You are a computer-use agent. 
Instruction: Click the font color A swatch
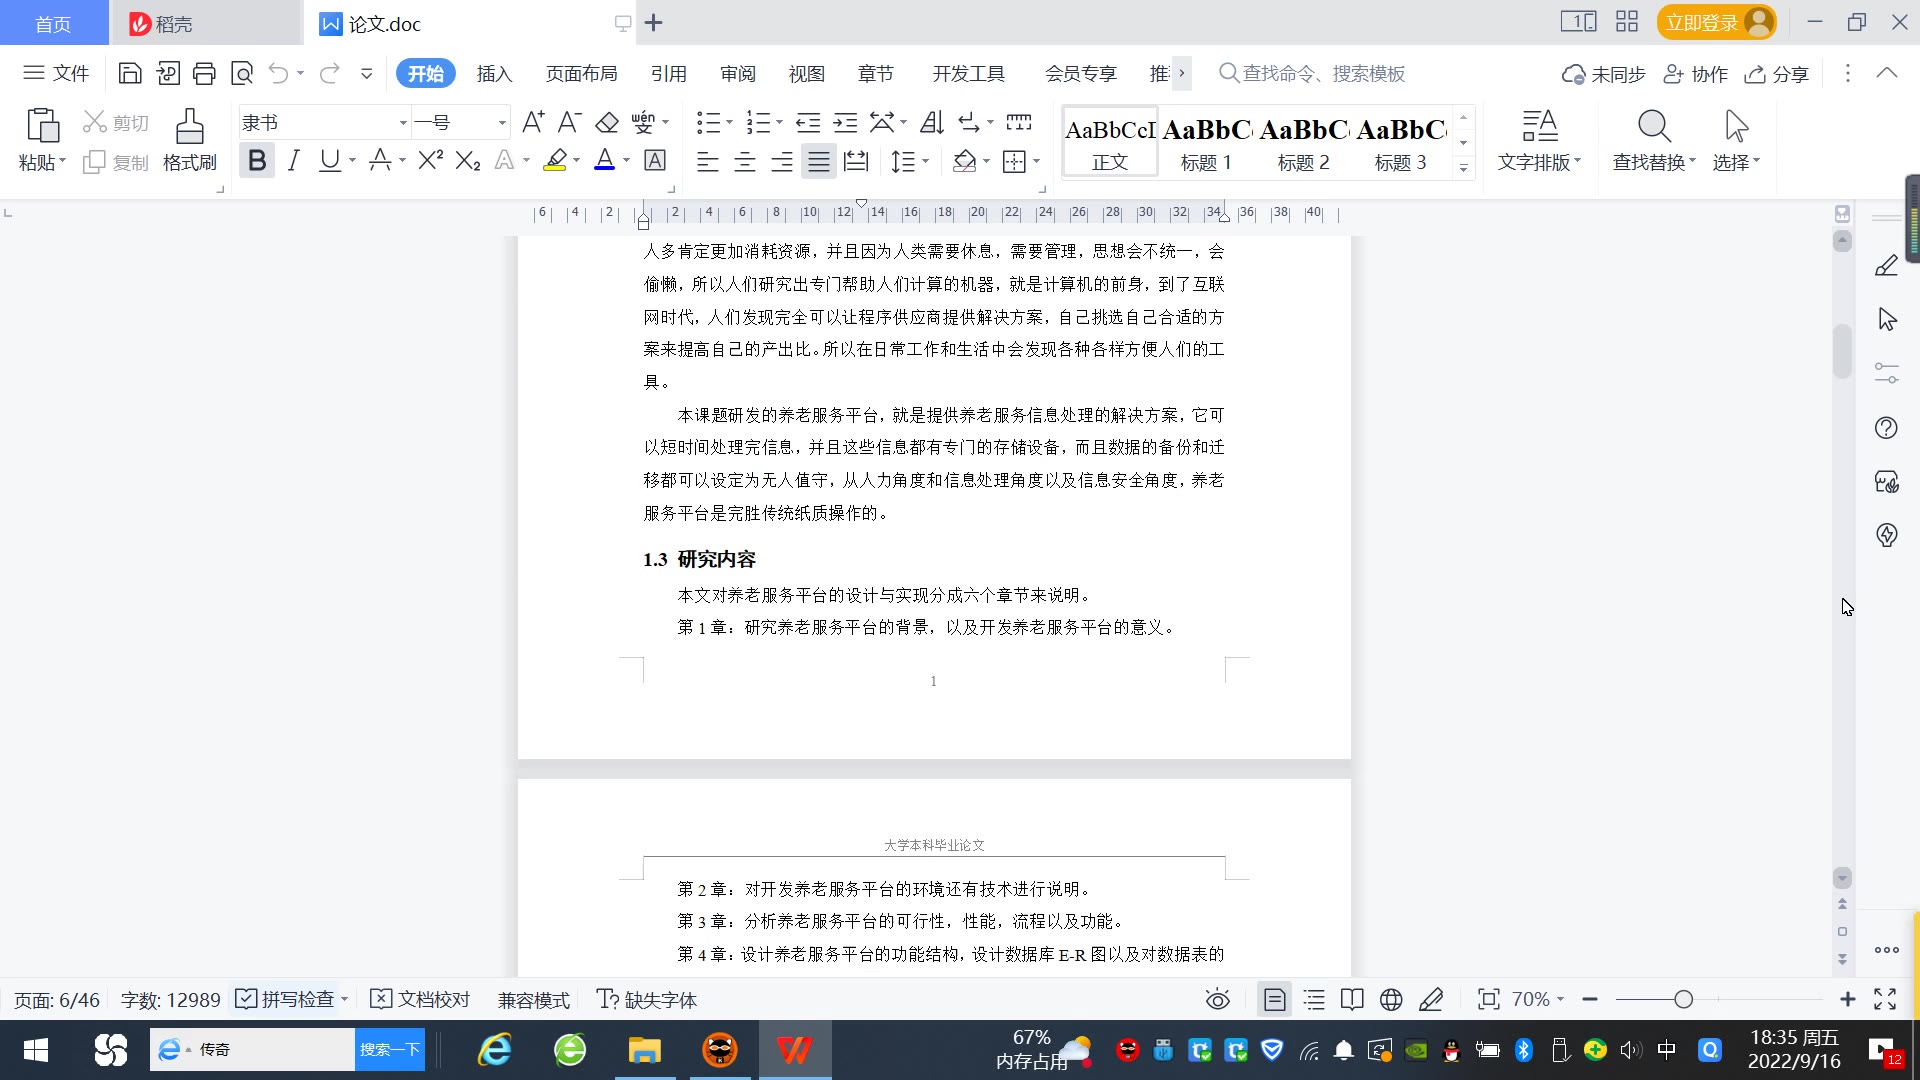pos(604,160)
